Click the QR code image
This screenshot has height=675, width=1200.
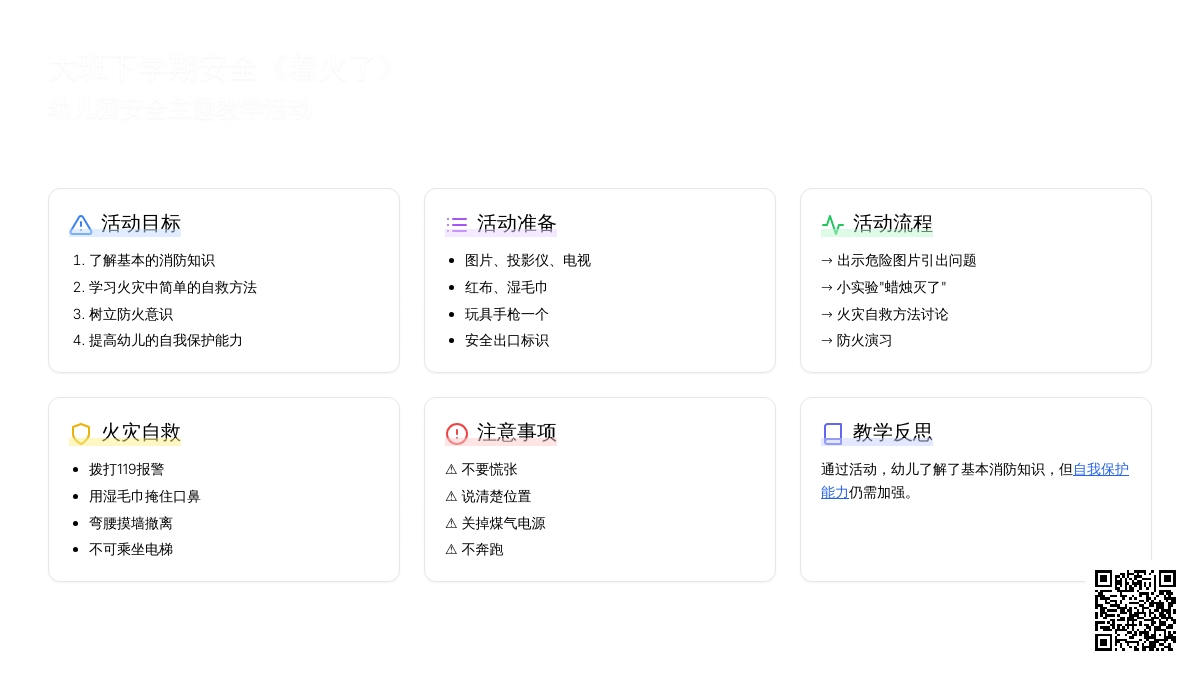pyautogui.click(x=1135, y=610)
